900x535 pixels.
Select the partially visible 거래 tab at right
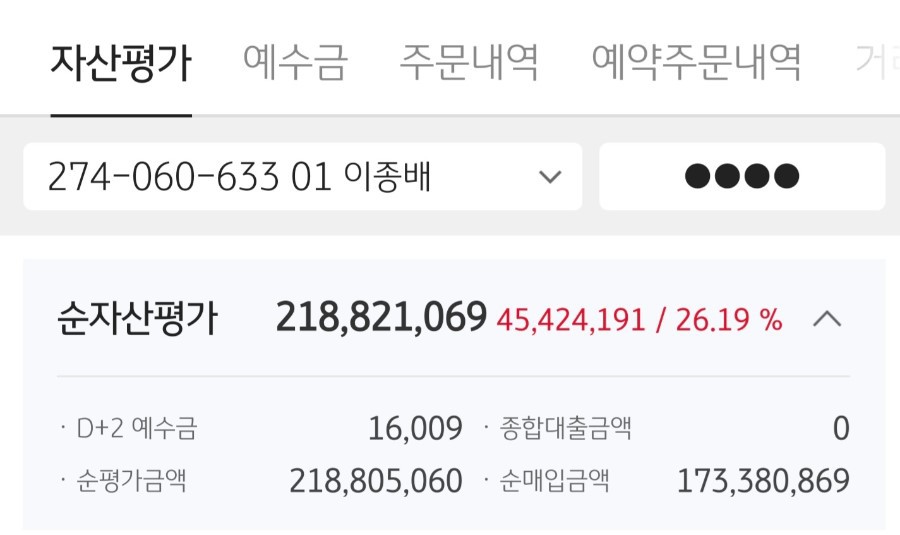click(877, 60)
